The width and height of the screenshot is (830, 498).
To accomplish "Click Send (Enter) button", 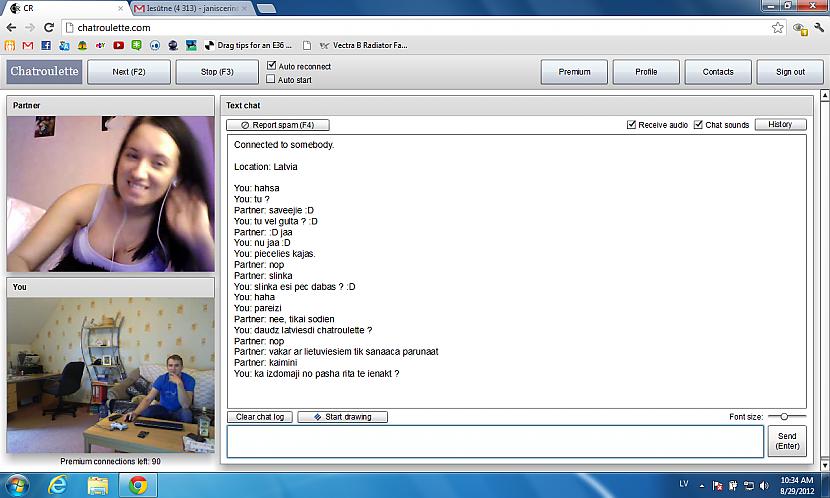I will [787, 441].
